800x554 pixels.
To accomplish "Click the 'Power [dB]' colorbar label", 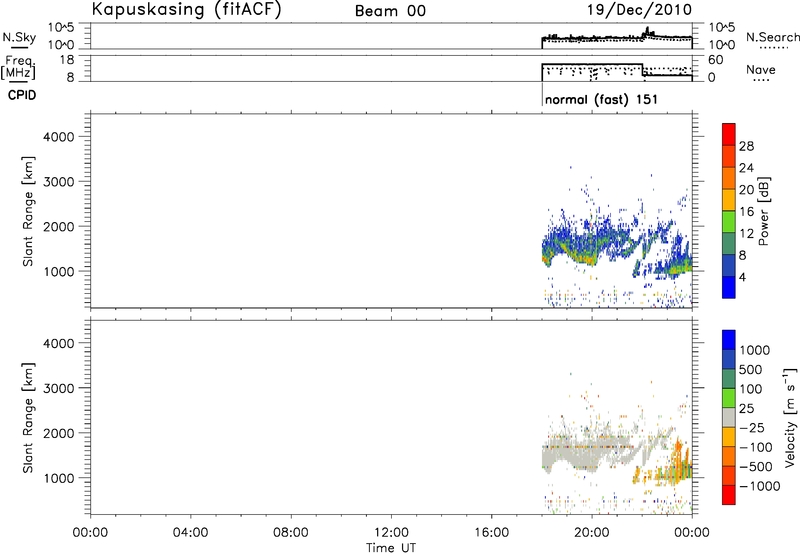I will click(763, 211).
